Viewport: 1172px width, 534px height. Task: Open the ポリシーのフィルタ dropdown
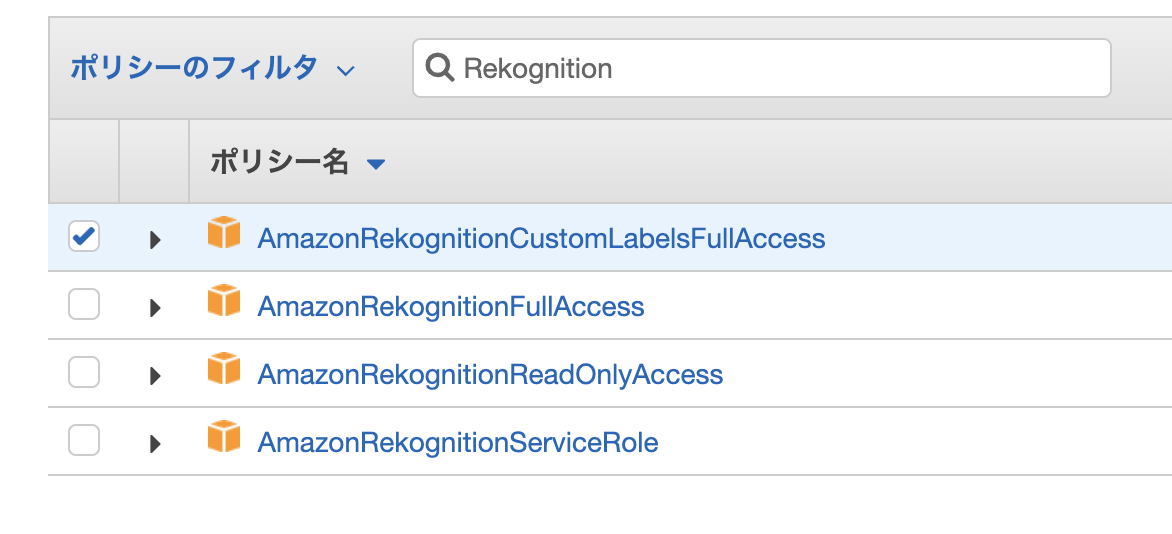(x=212, y=68)
